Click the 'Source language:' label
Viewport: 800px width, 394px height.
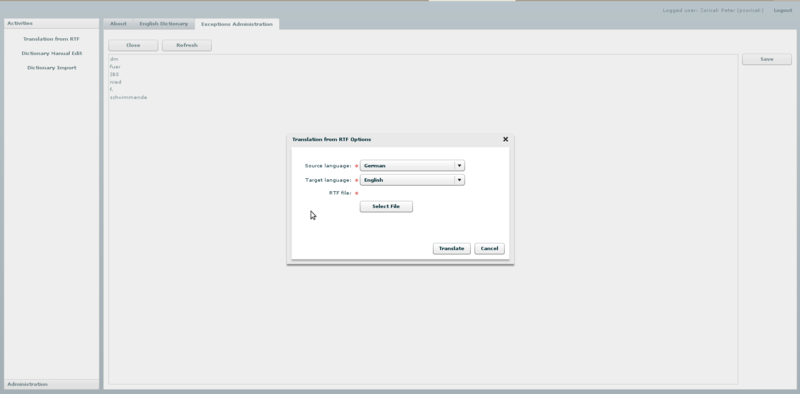click(x=328, y=166)
